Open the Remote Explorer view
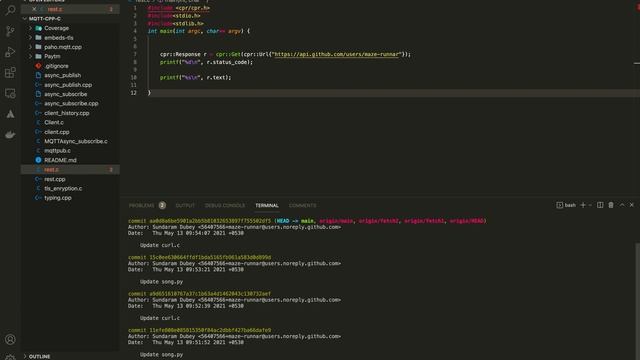This screenshot has height=360, width=640. 10,93
